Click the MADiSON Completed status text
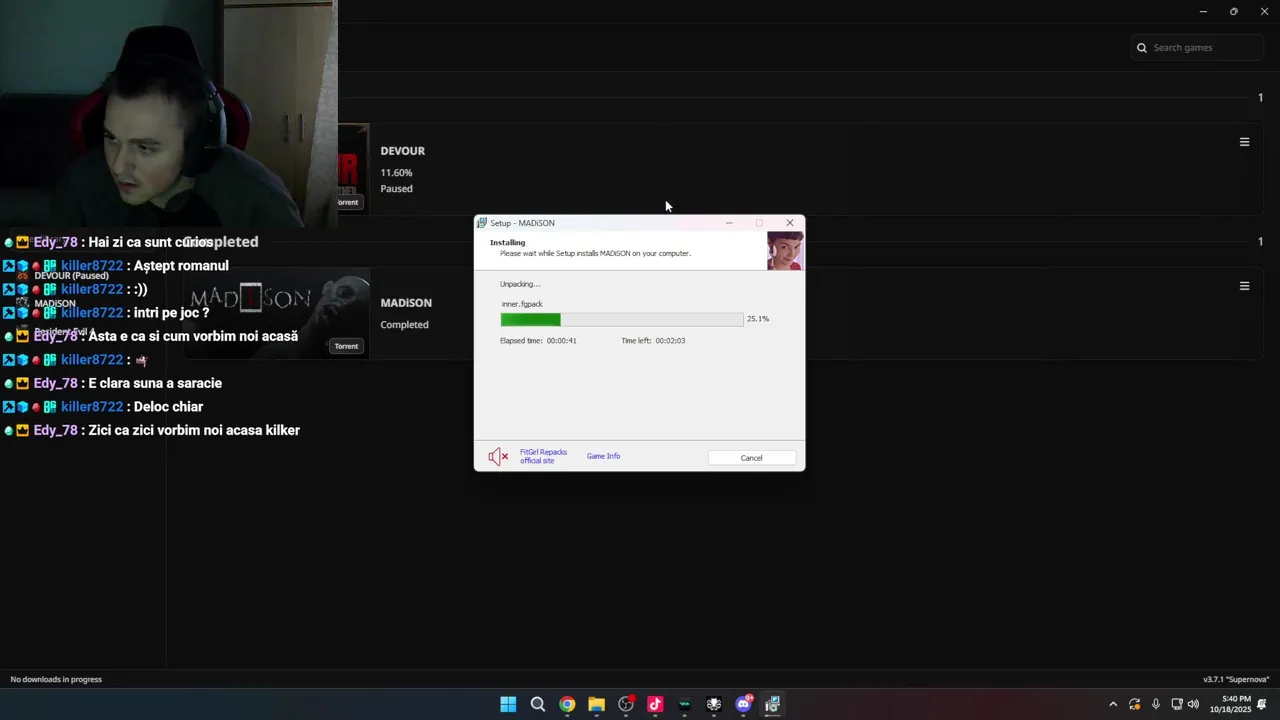 [x=404, y=325]
